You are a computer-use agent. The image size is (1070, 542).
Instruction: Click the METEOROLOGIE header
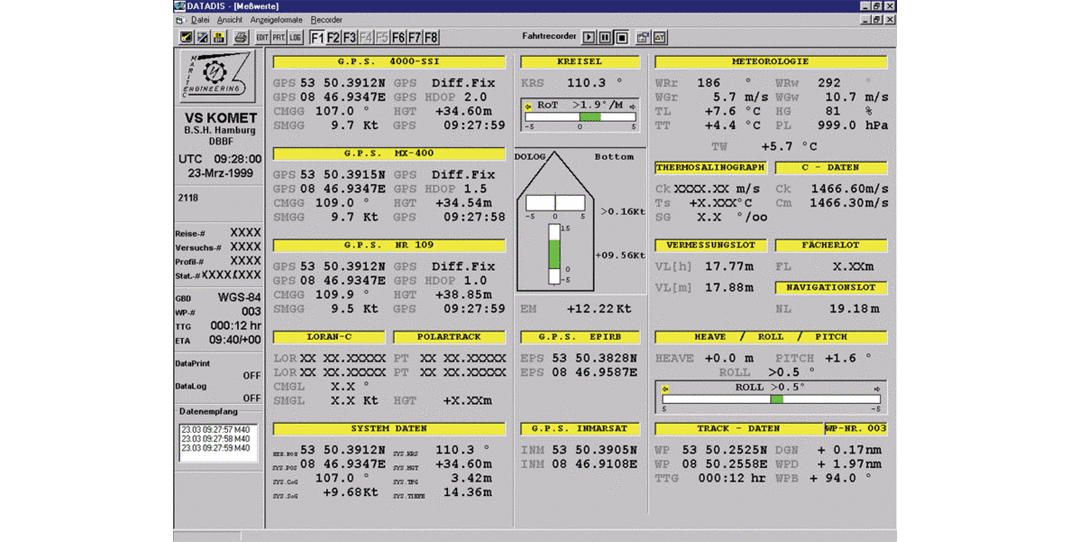pyautogui.click(x=770, y=62)
